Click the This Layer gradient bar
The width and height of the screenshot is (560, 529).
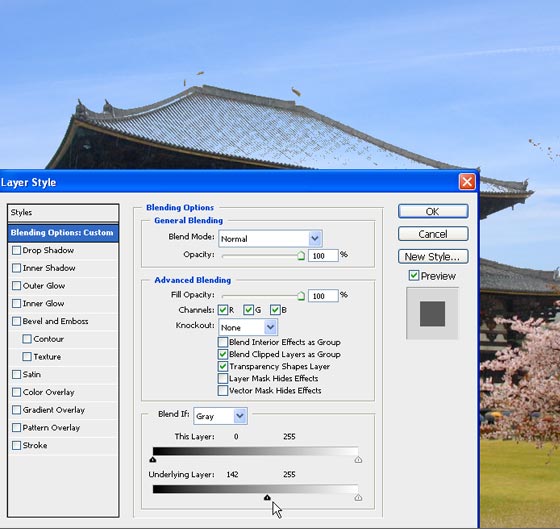click(255, 451)
